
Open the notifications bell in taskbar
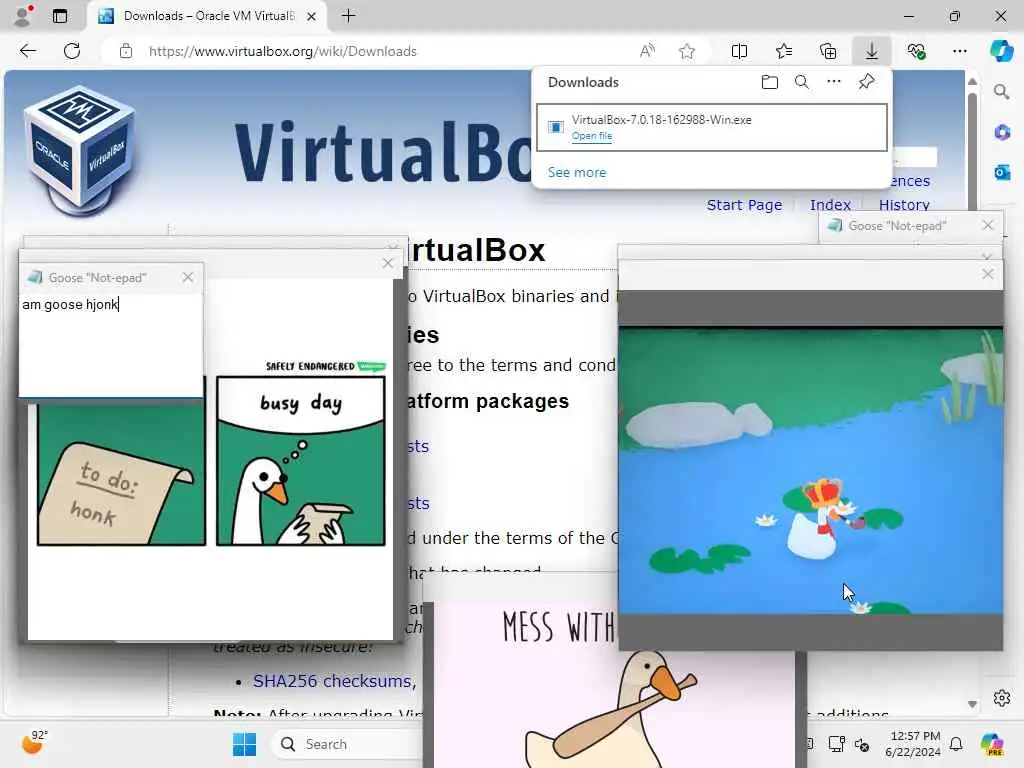[x=956, y=744]
